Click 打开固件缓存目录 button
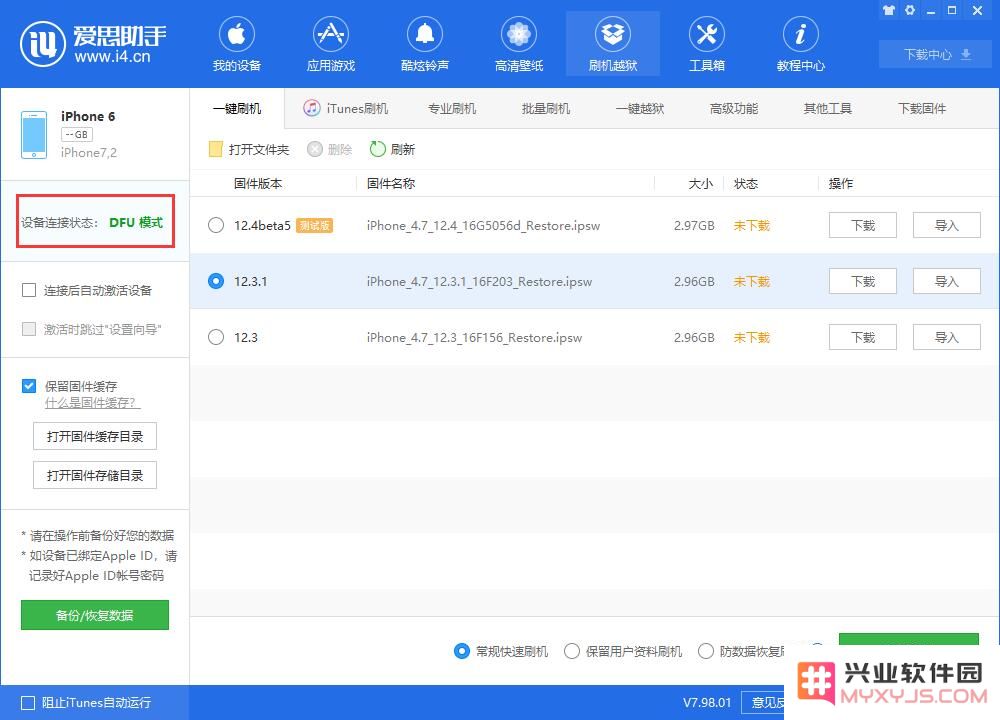This screenshot has width=1000, height=720. (x=95, y=436)
